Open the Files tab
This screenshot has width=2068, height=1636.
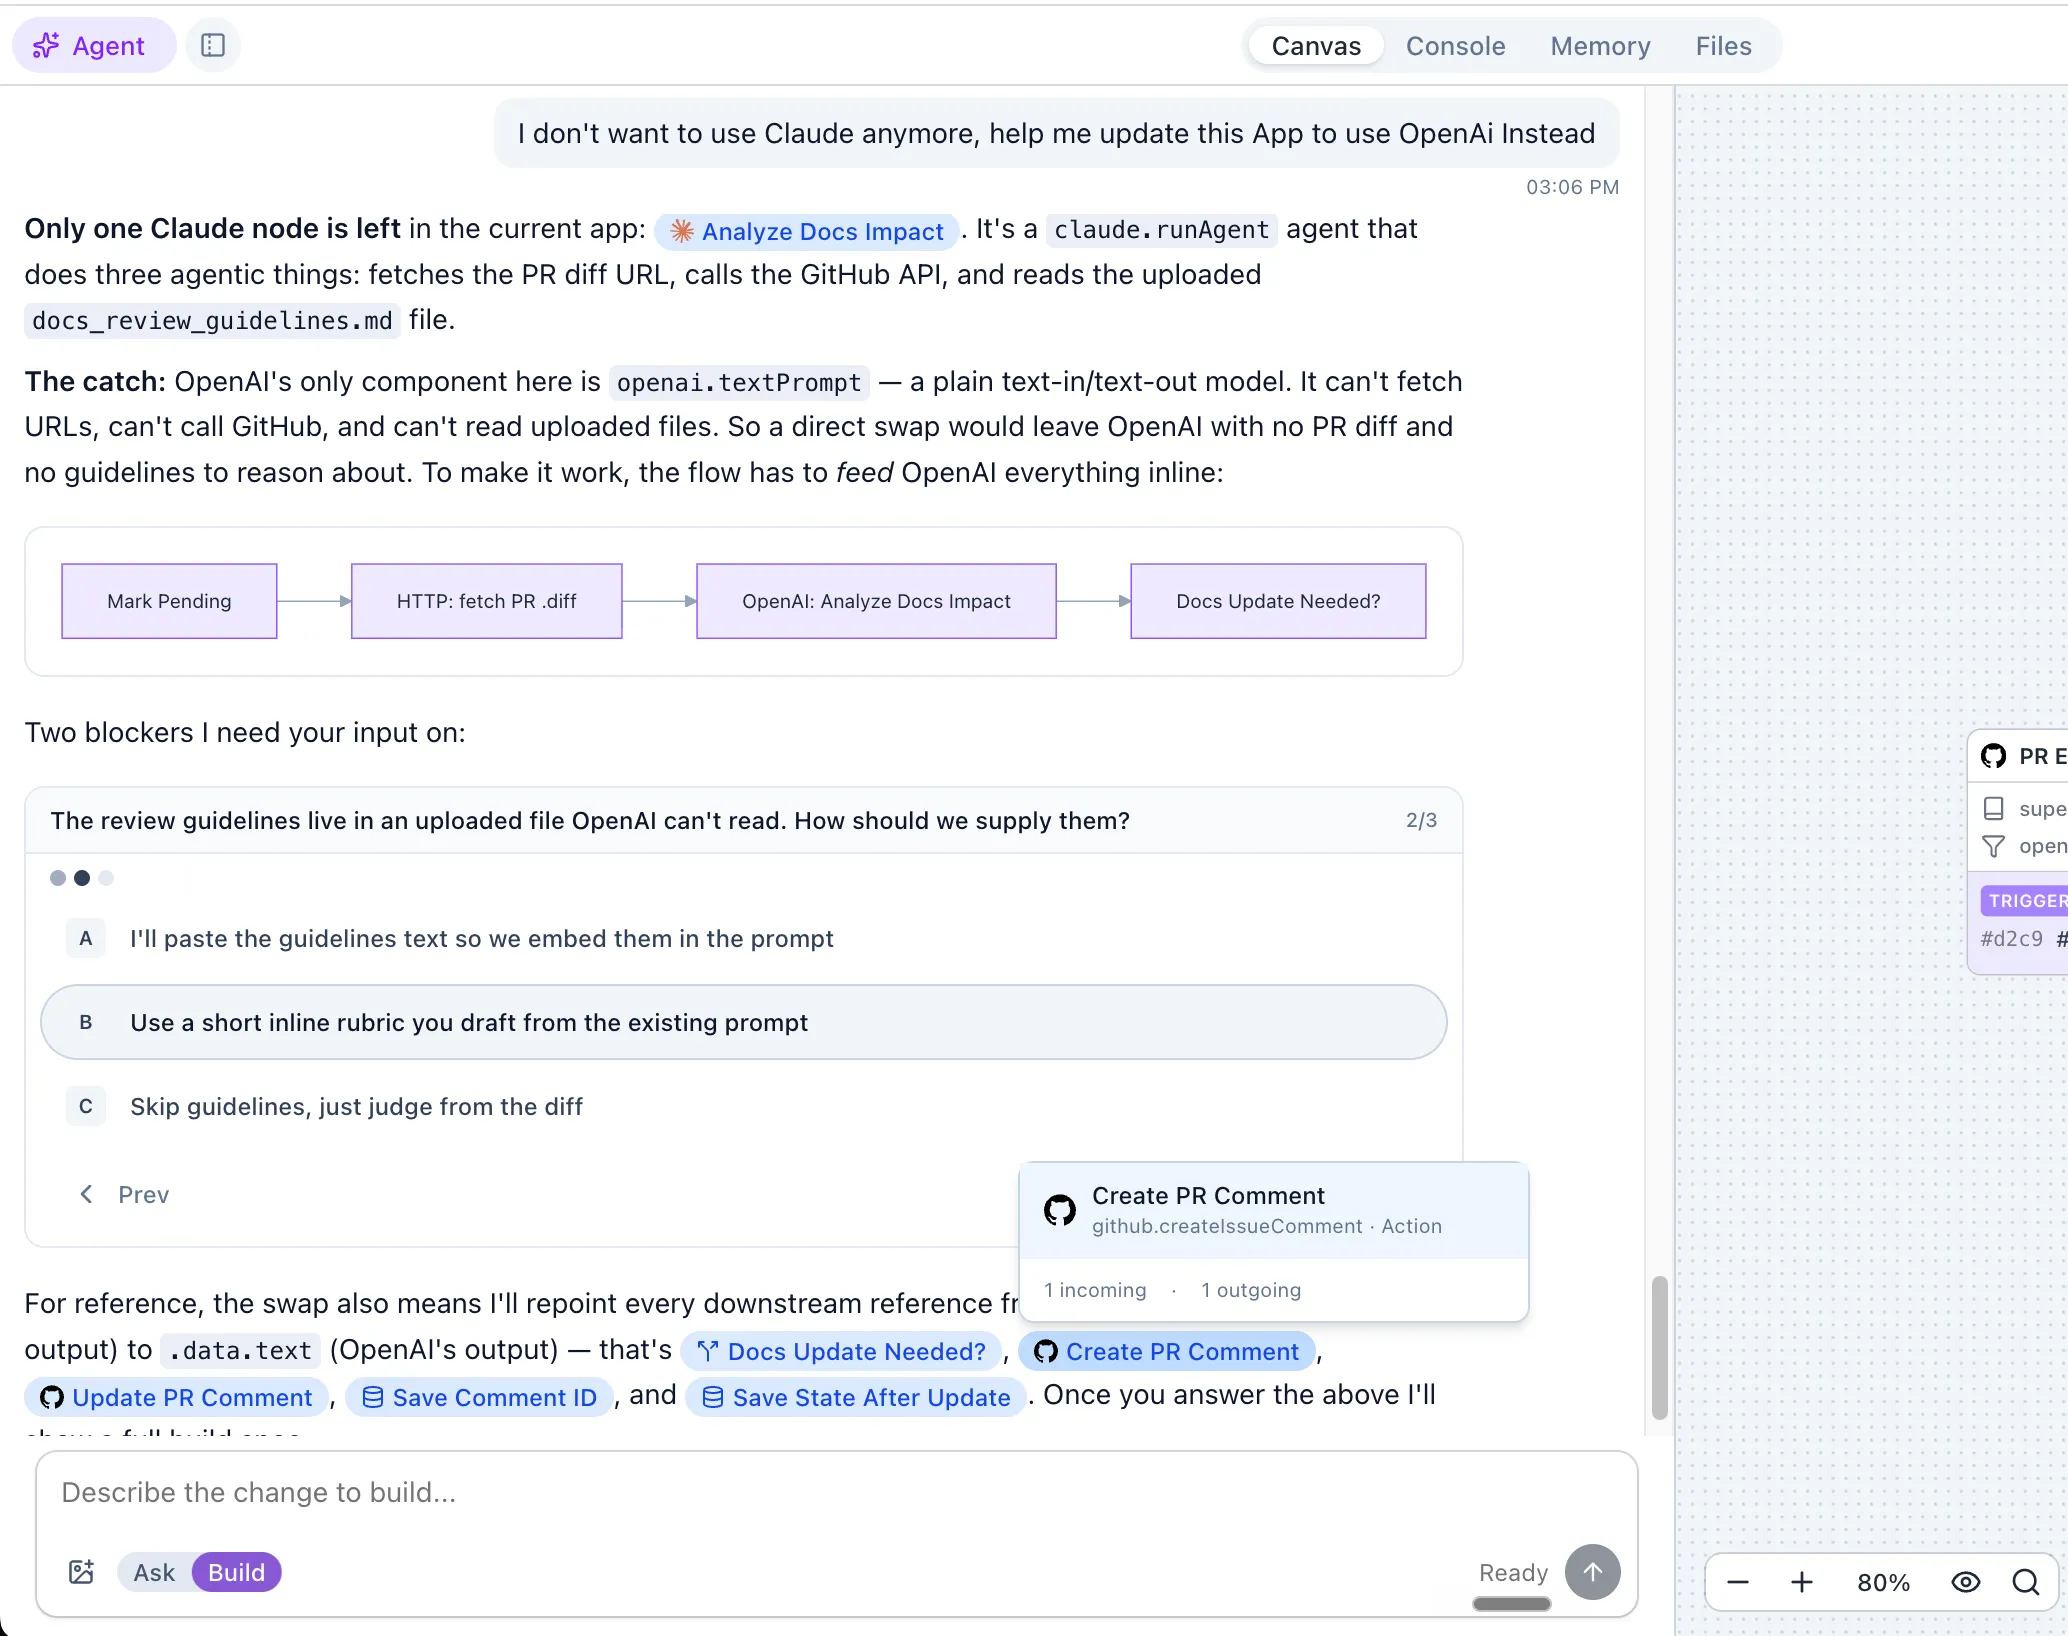click(x=1723, y=46)
